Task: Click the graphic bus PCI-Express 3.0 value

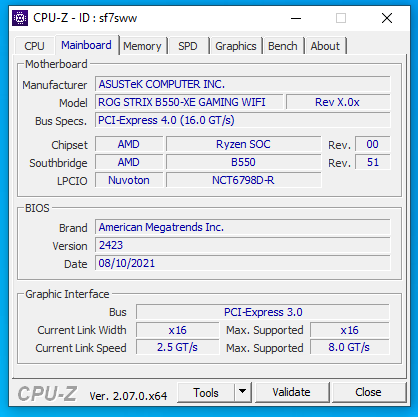Action: (x=263, y=312)
